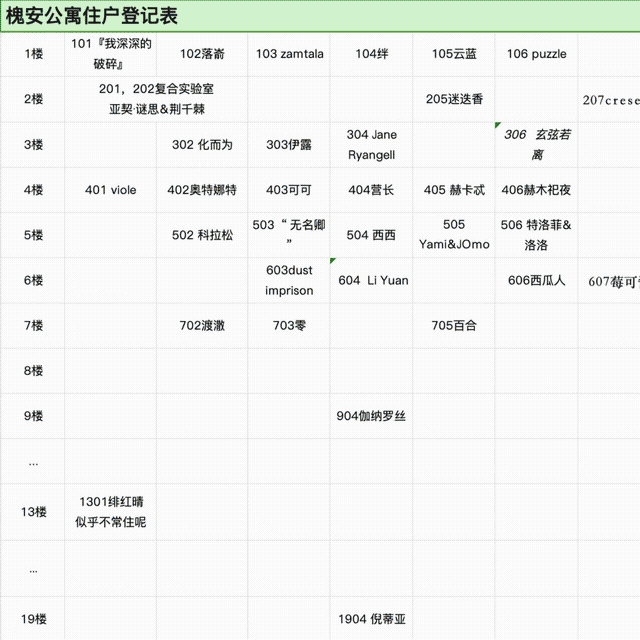The image size is (640, 640).
Task: Click the 9楼 row header cell
Action: [x=33, y=416]
